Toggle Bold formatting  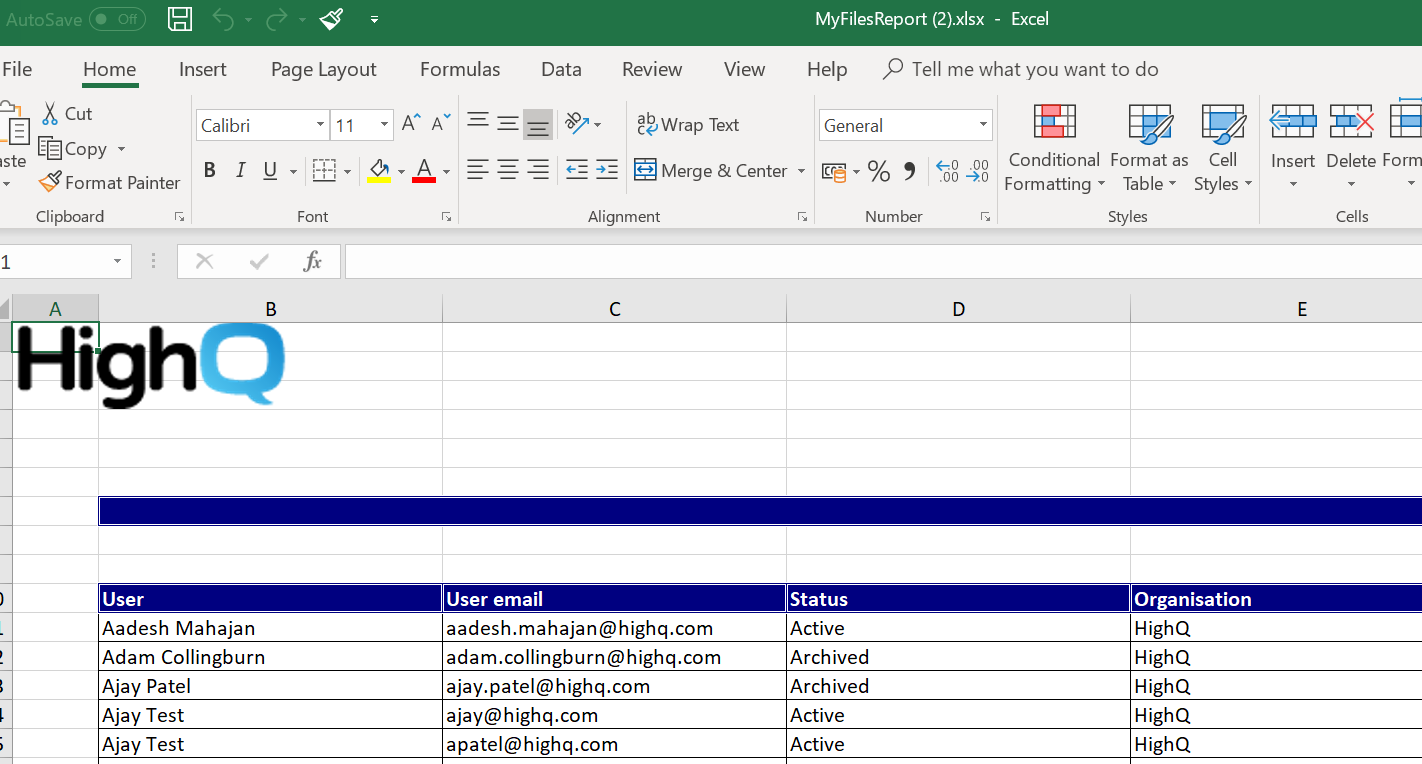(x=210, y=171)
